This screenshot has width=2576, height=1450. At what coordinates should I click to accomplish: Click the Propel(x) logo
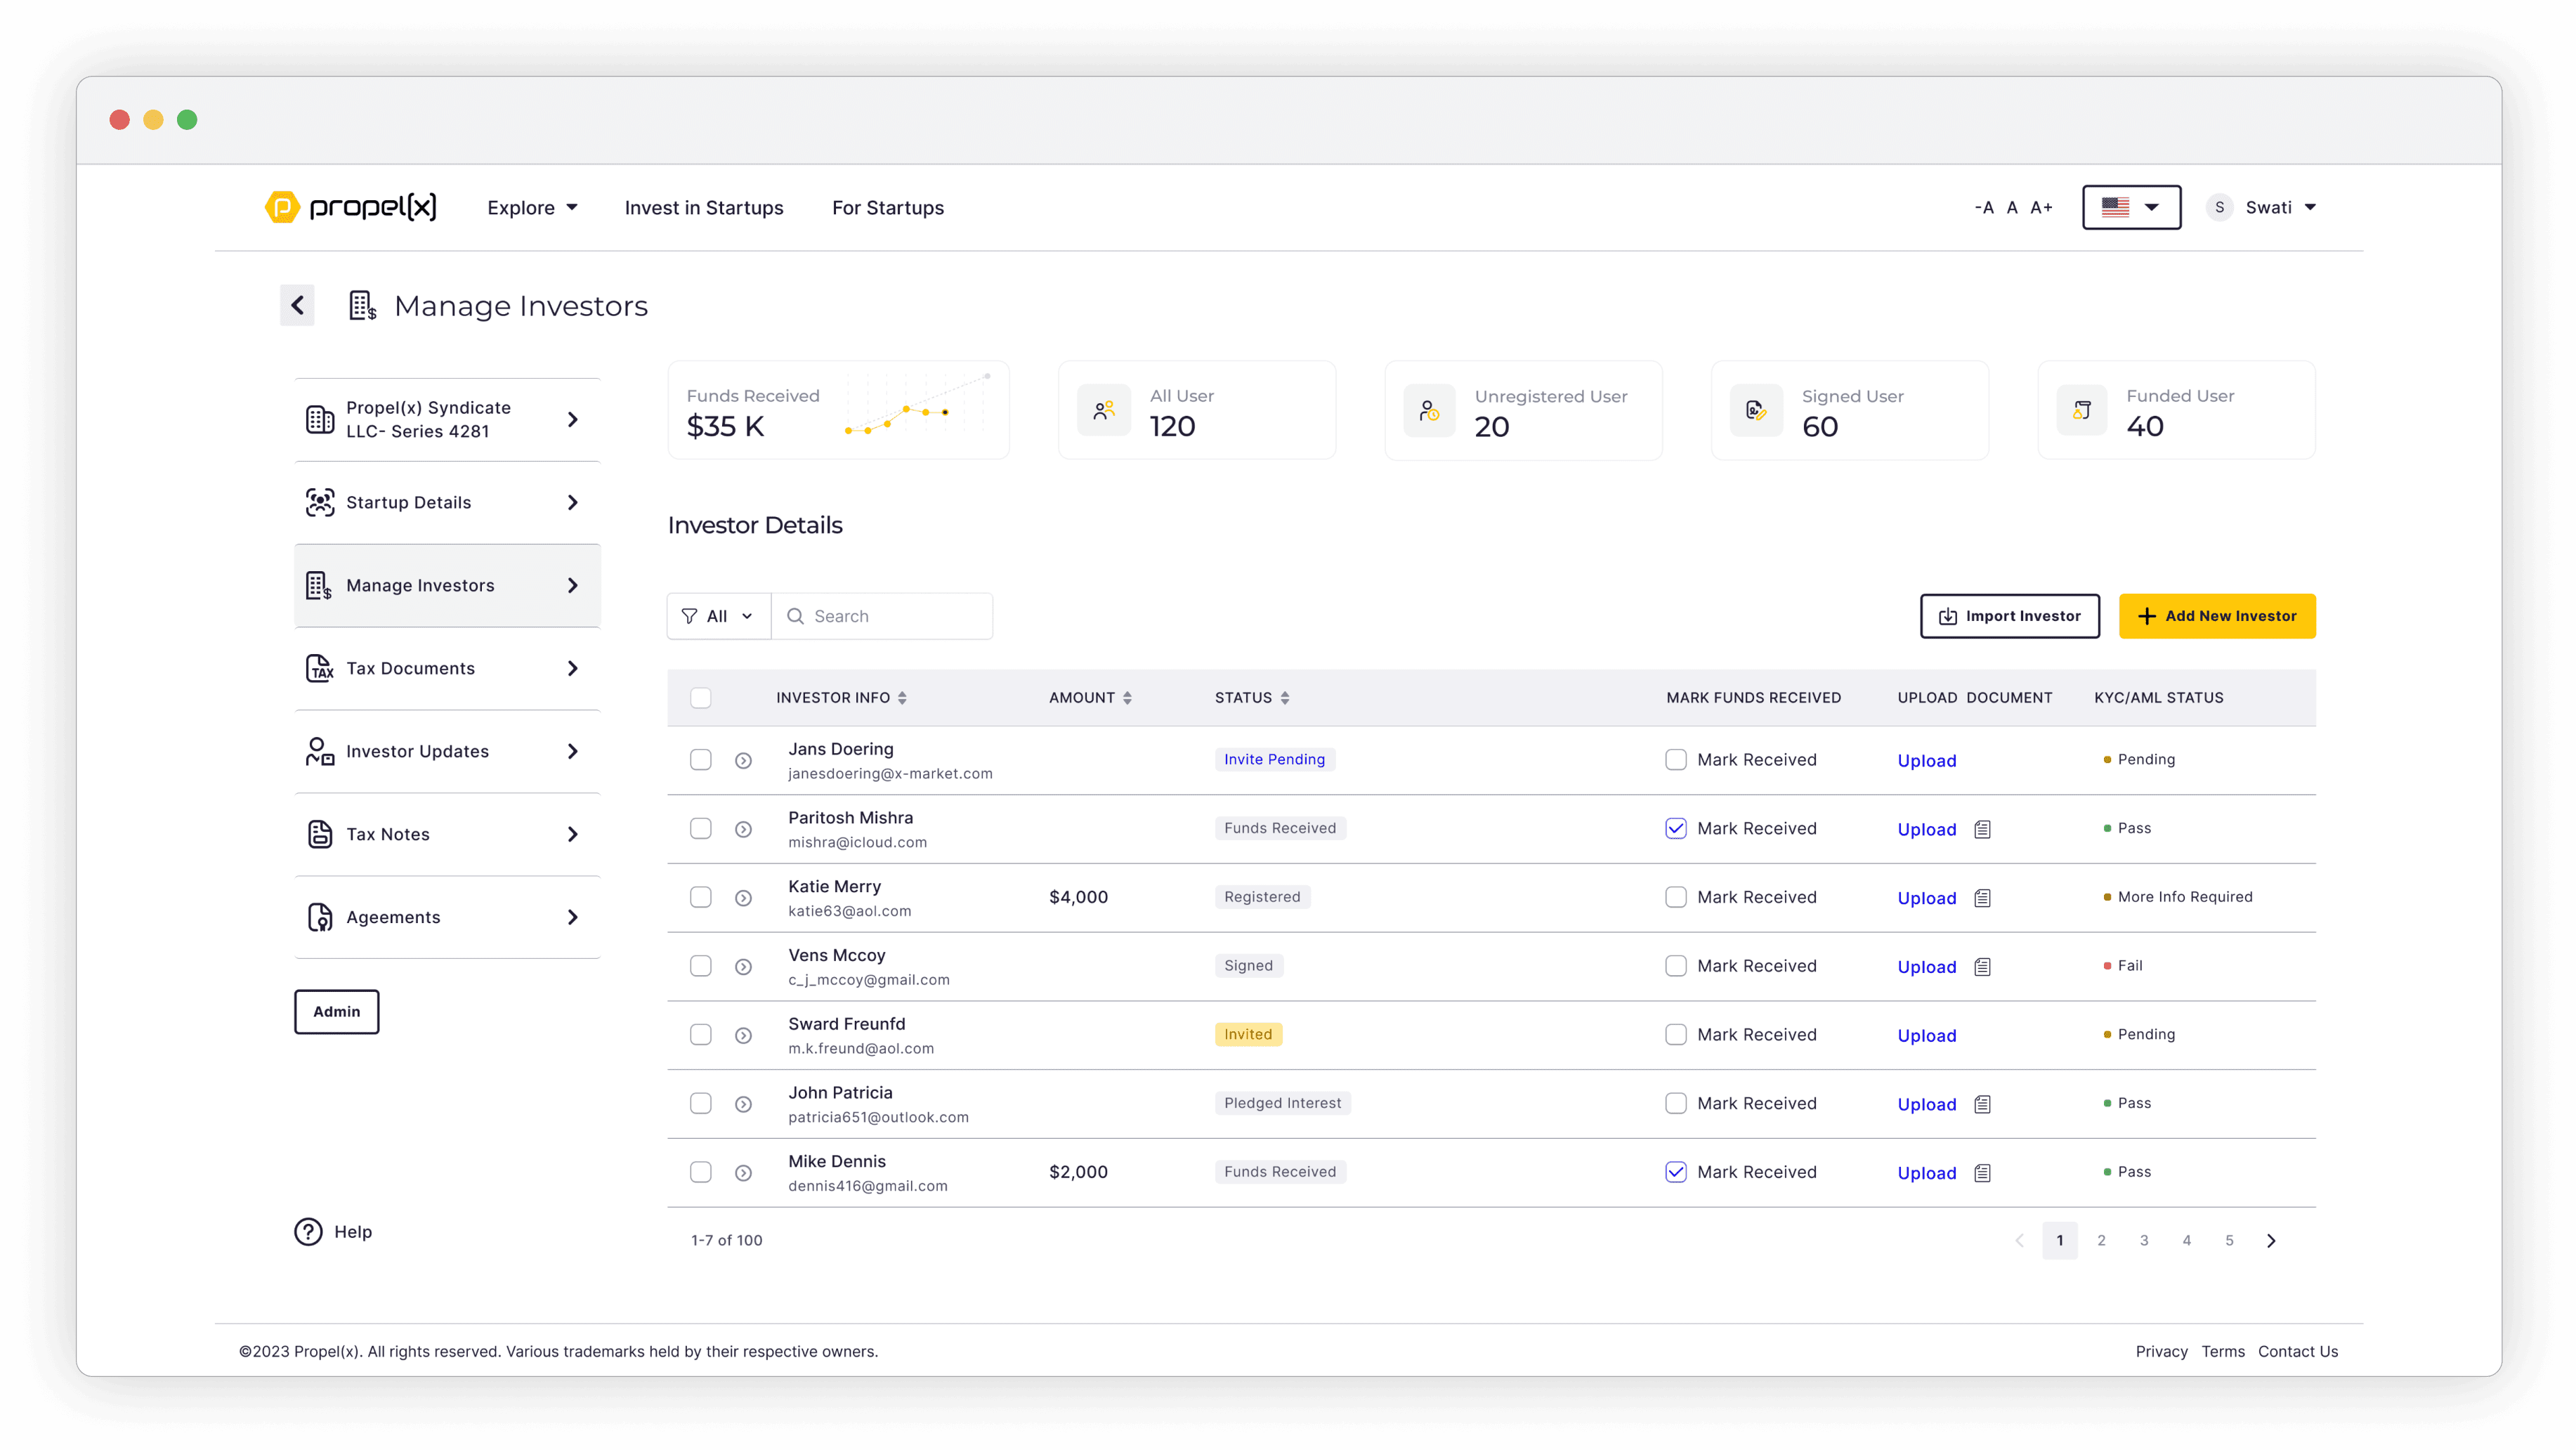(x=351, y=207)
